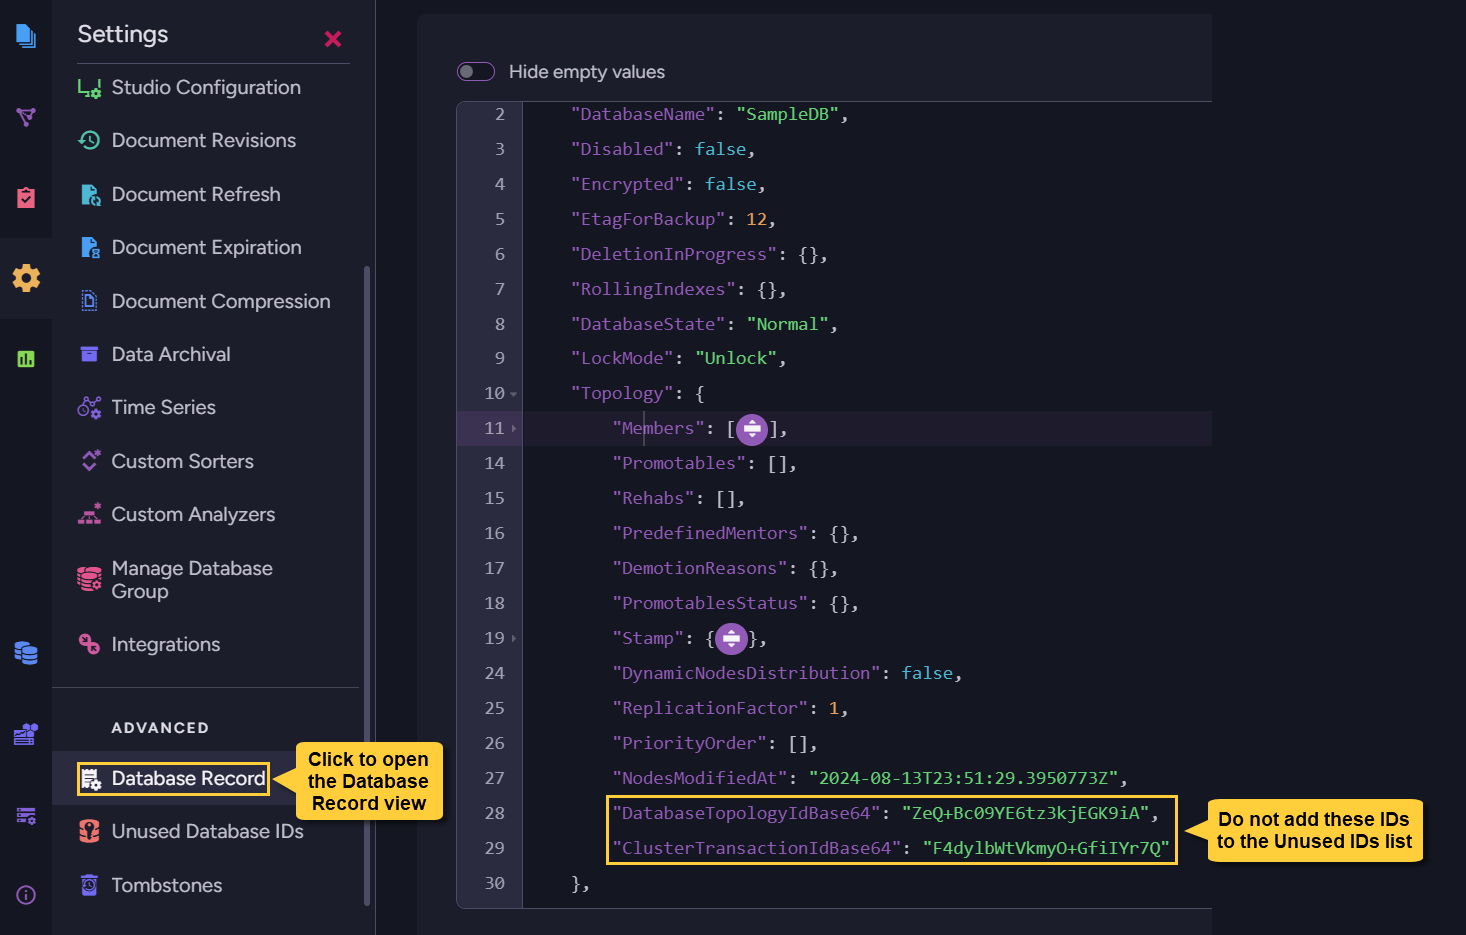Open Indexes section in left rail
The width and height of the screenshot is (1466, 935).
click(26, 117)
